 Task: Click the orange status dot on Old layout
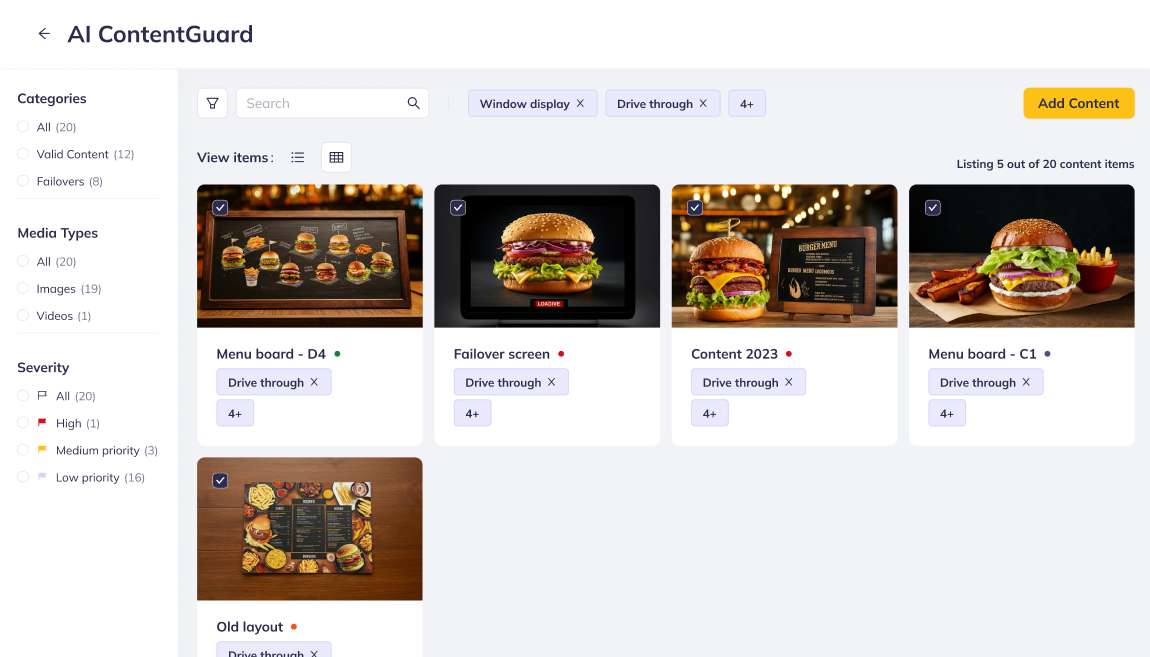tap(293, 626)
